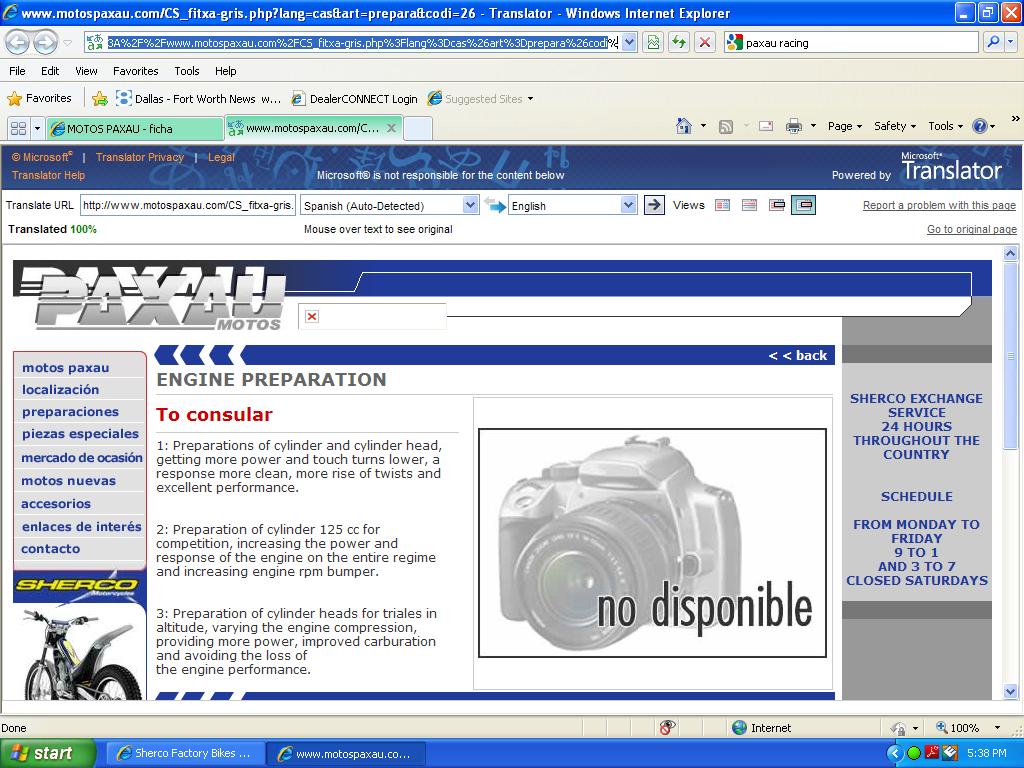Click the Translate URL input field

point(187,205)
